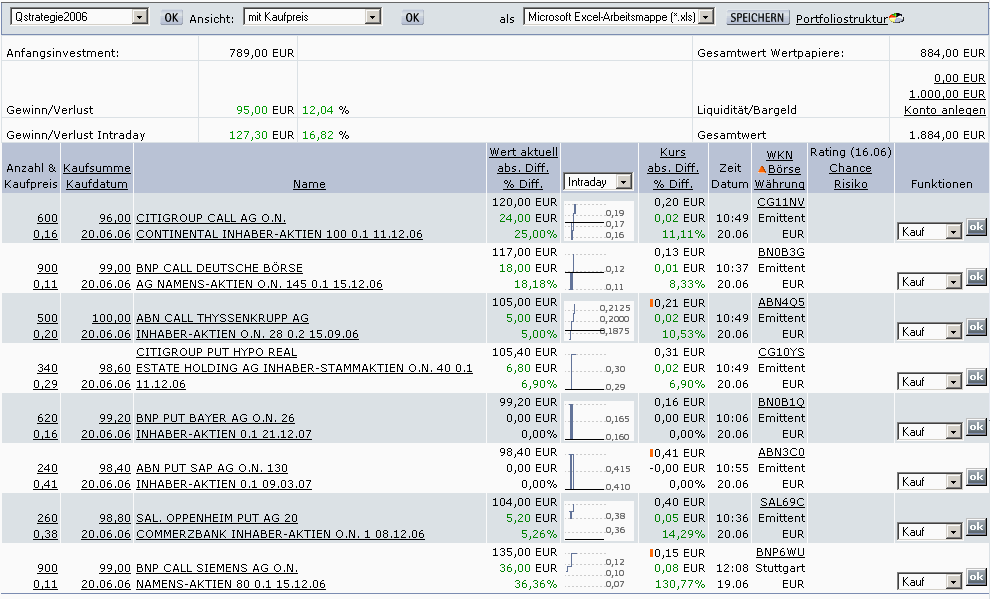Screen dimensions: 990x599
Task: Open the intraday chart for ABN Call ThyssenKrupp
Action: click(600, 318)
